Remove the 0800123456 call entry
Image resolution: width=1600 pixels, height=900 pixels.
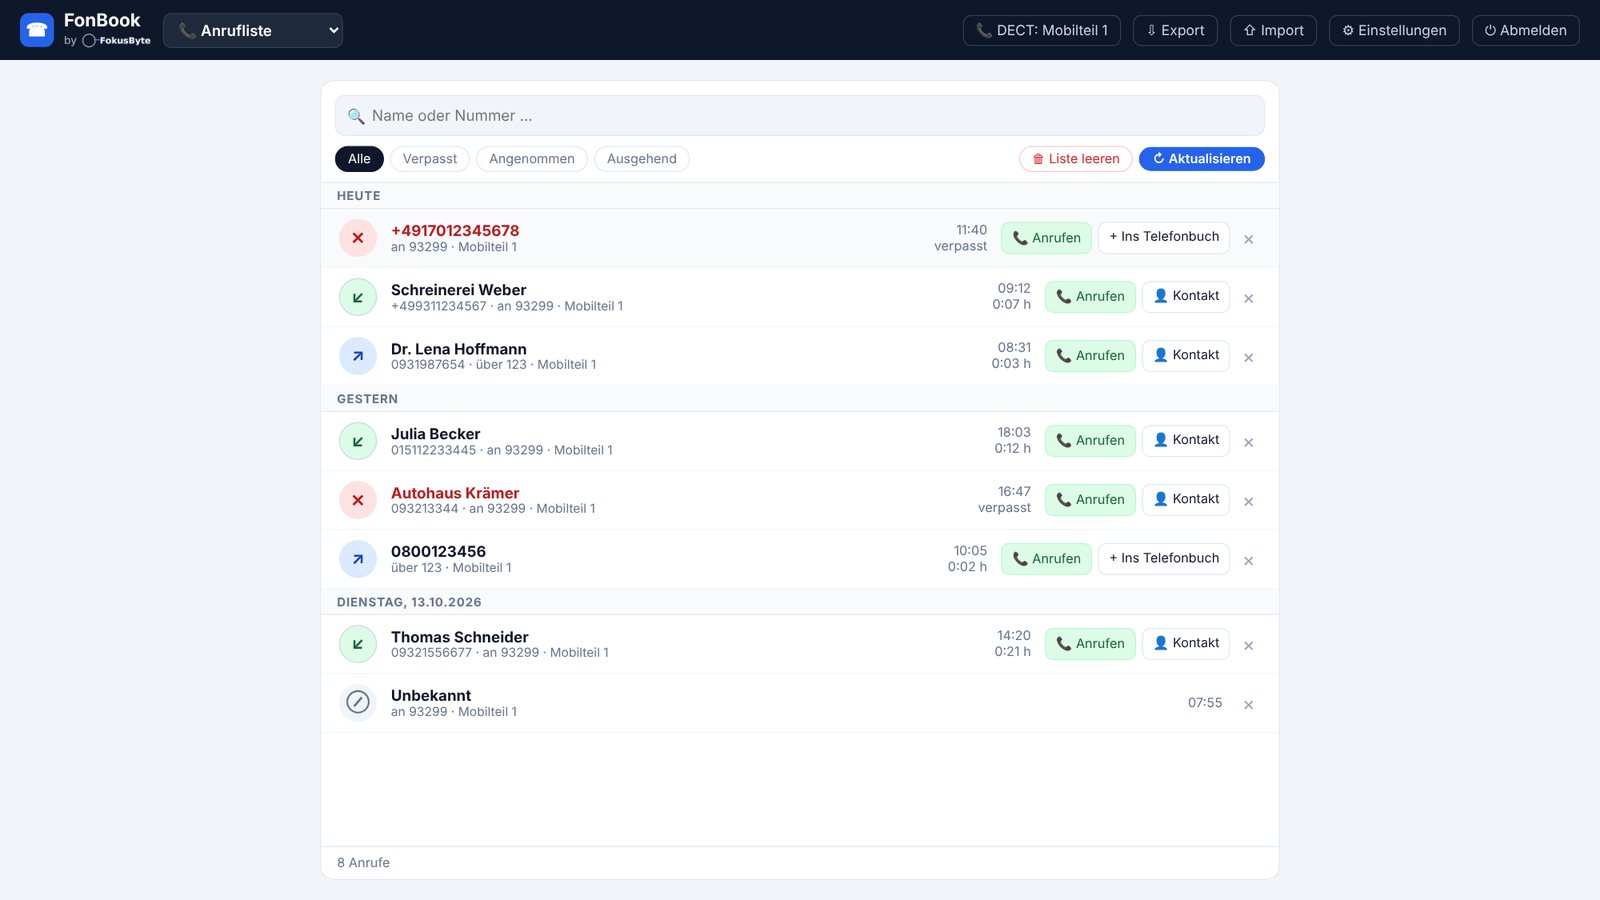pyautogui.click(x=1248, y=560)
